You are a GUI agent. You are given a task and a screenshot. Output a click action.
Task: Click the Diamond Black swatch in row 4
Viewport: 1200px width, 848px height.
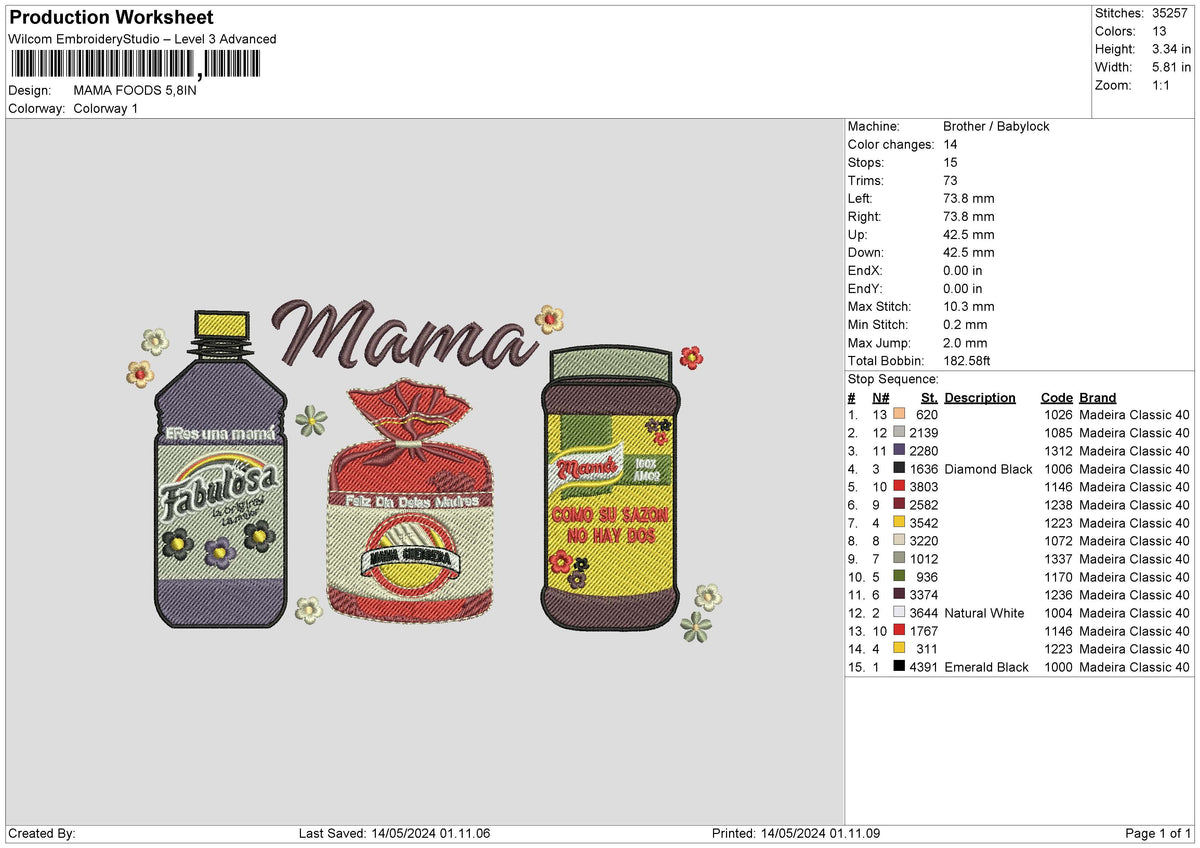[900, 469]
